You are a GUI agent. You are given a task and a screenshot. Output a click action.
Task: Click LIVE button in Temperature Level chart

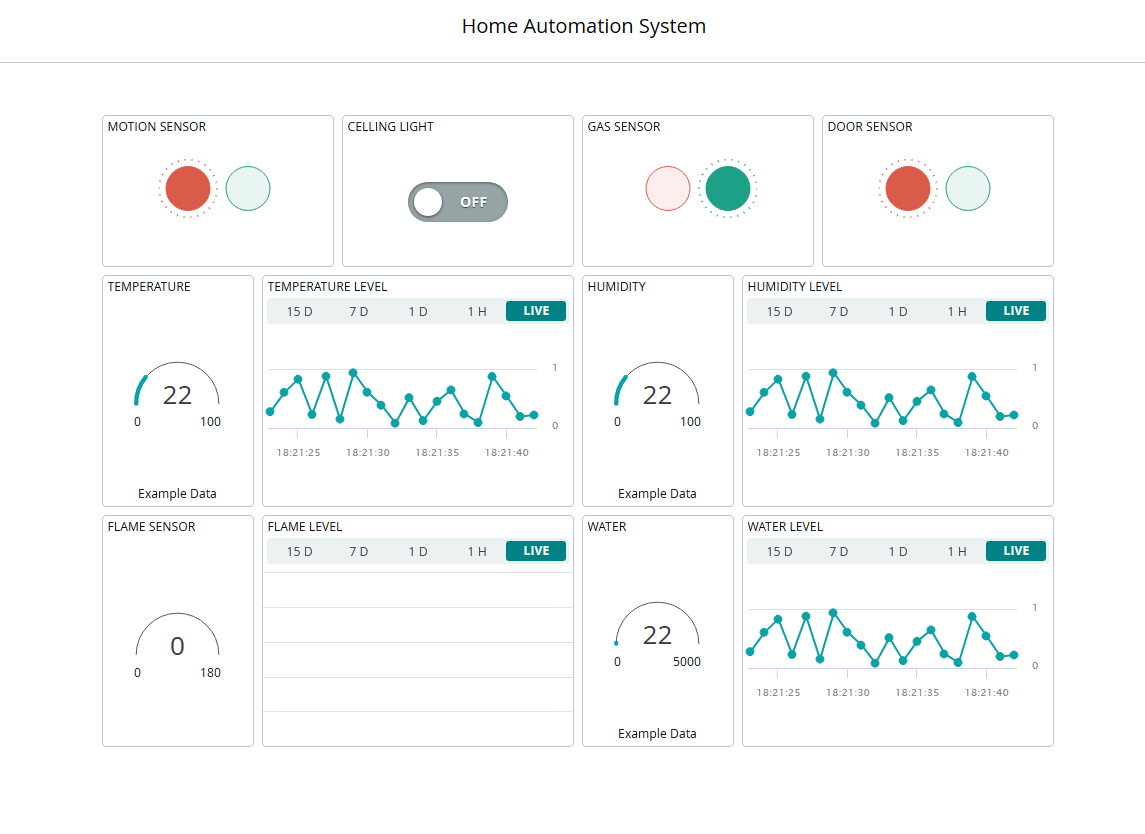click(x=536, y=311)
